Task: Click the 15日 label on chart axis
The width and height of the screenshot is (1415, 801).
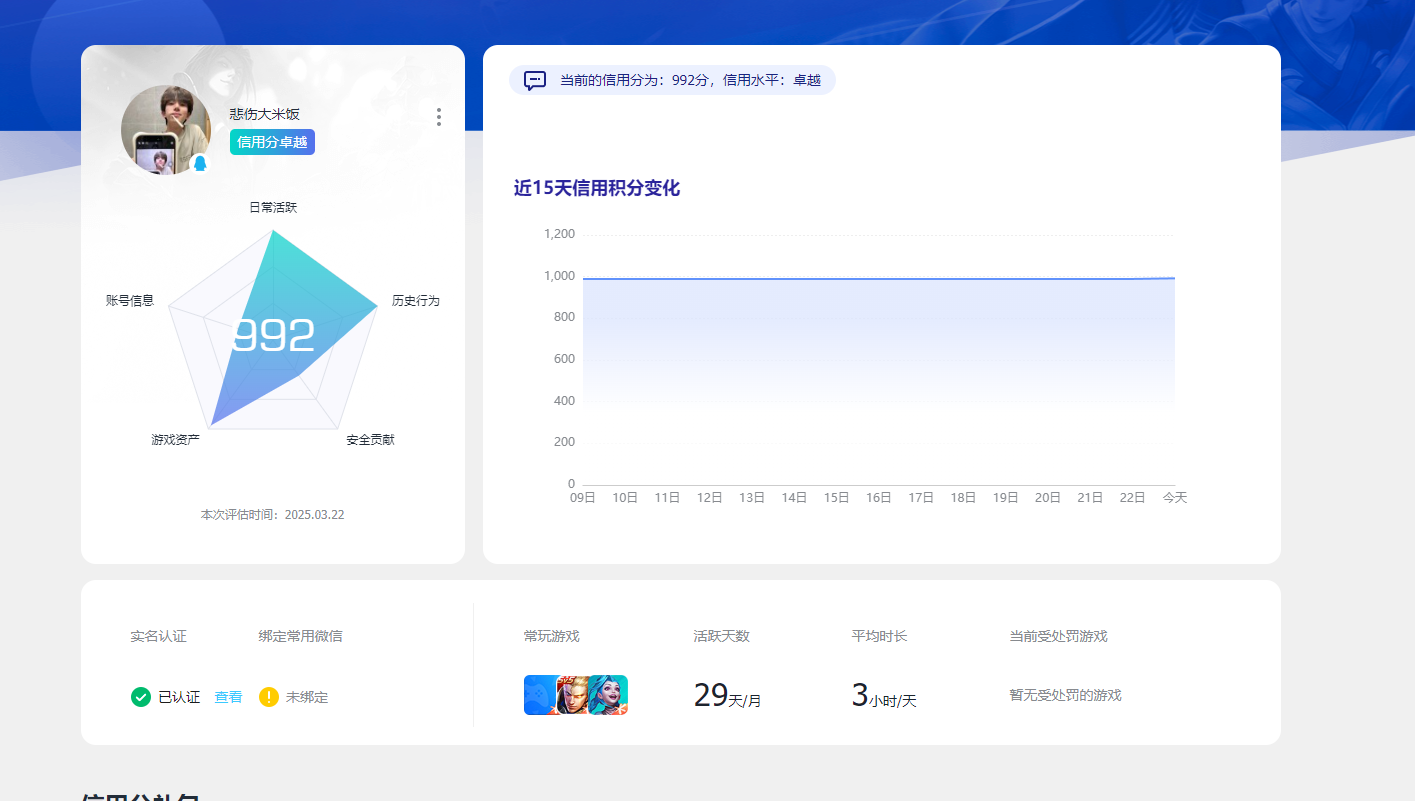Action: coord(836,497)
